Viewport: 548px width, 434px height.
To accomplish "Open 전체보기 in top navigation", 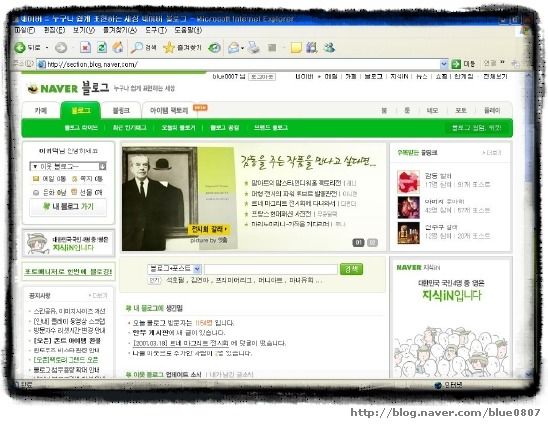I will click(495, 76).
